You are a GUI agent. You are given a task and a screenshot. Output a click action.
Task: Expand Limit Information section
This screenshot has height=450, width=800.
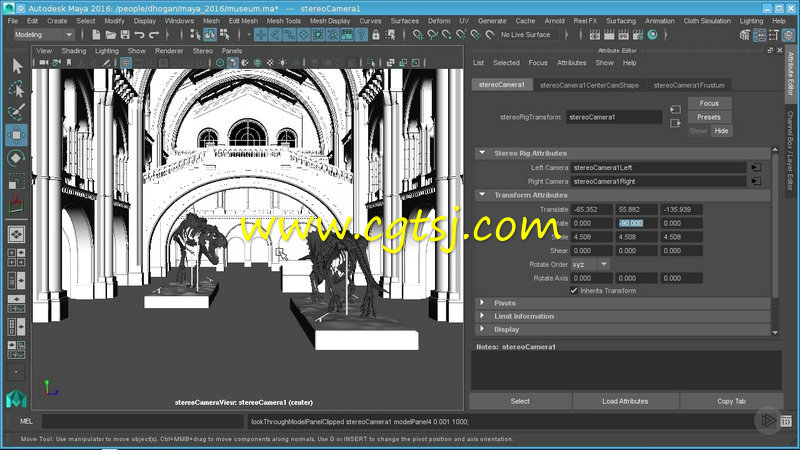click(482, 316)
